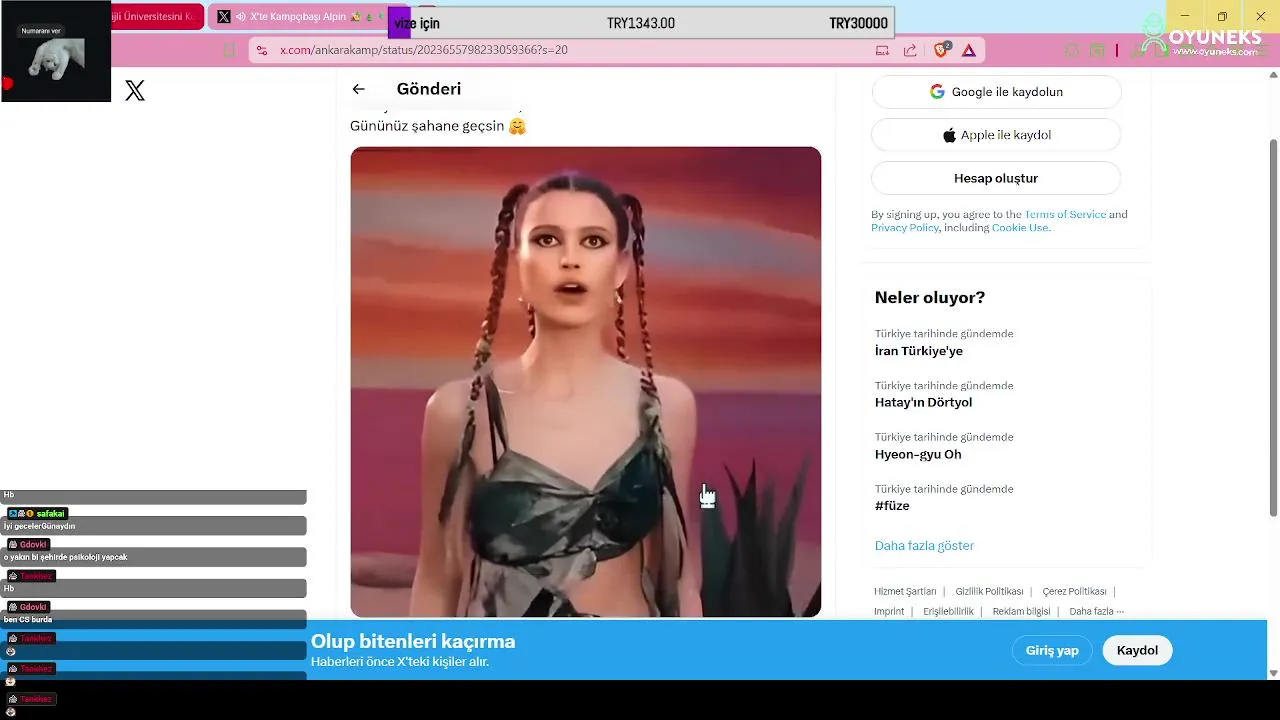Open Çerez Politikası footer link
The height and width of the screenshot is (720, 1280).
click(x=1074, y=592)
